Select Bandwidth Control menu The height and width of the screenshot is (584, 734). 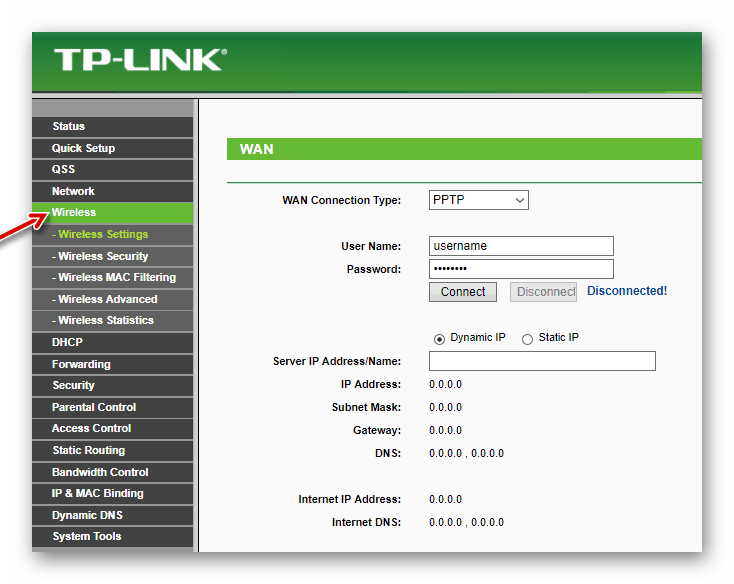pyautogui.click(x=112, y=473)
